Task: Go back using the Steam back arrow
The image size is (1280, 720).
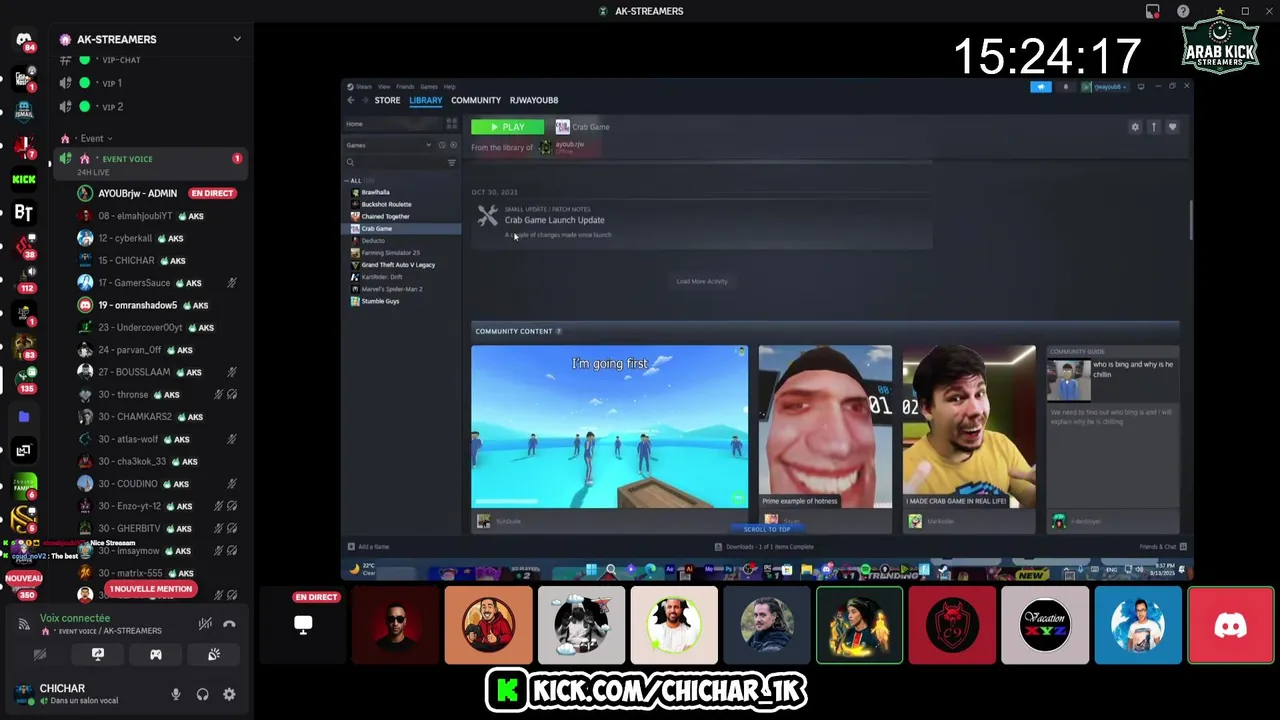Action: (x=351, y=100)
